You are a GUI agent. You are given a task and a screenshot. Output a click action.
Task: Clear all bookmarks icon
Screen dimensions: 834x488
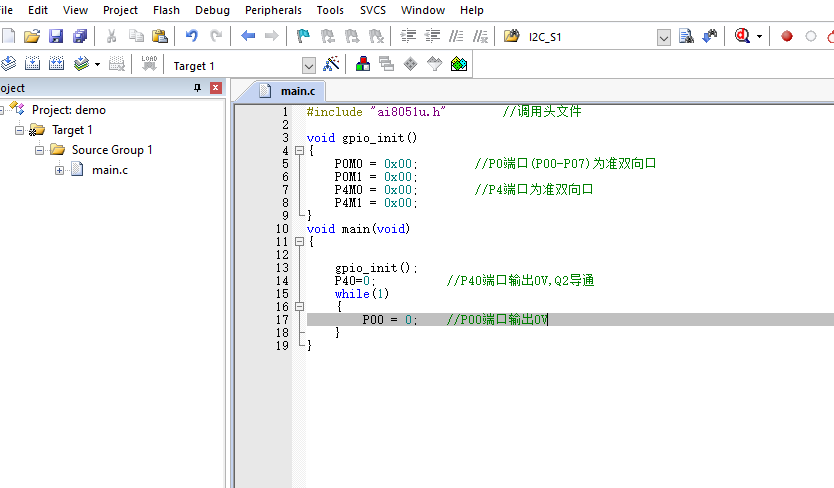point(376,36)
